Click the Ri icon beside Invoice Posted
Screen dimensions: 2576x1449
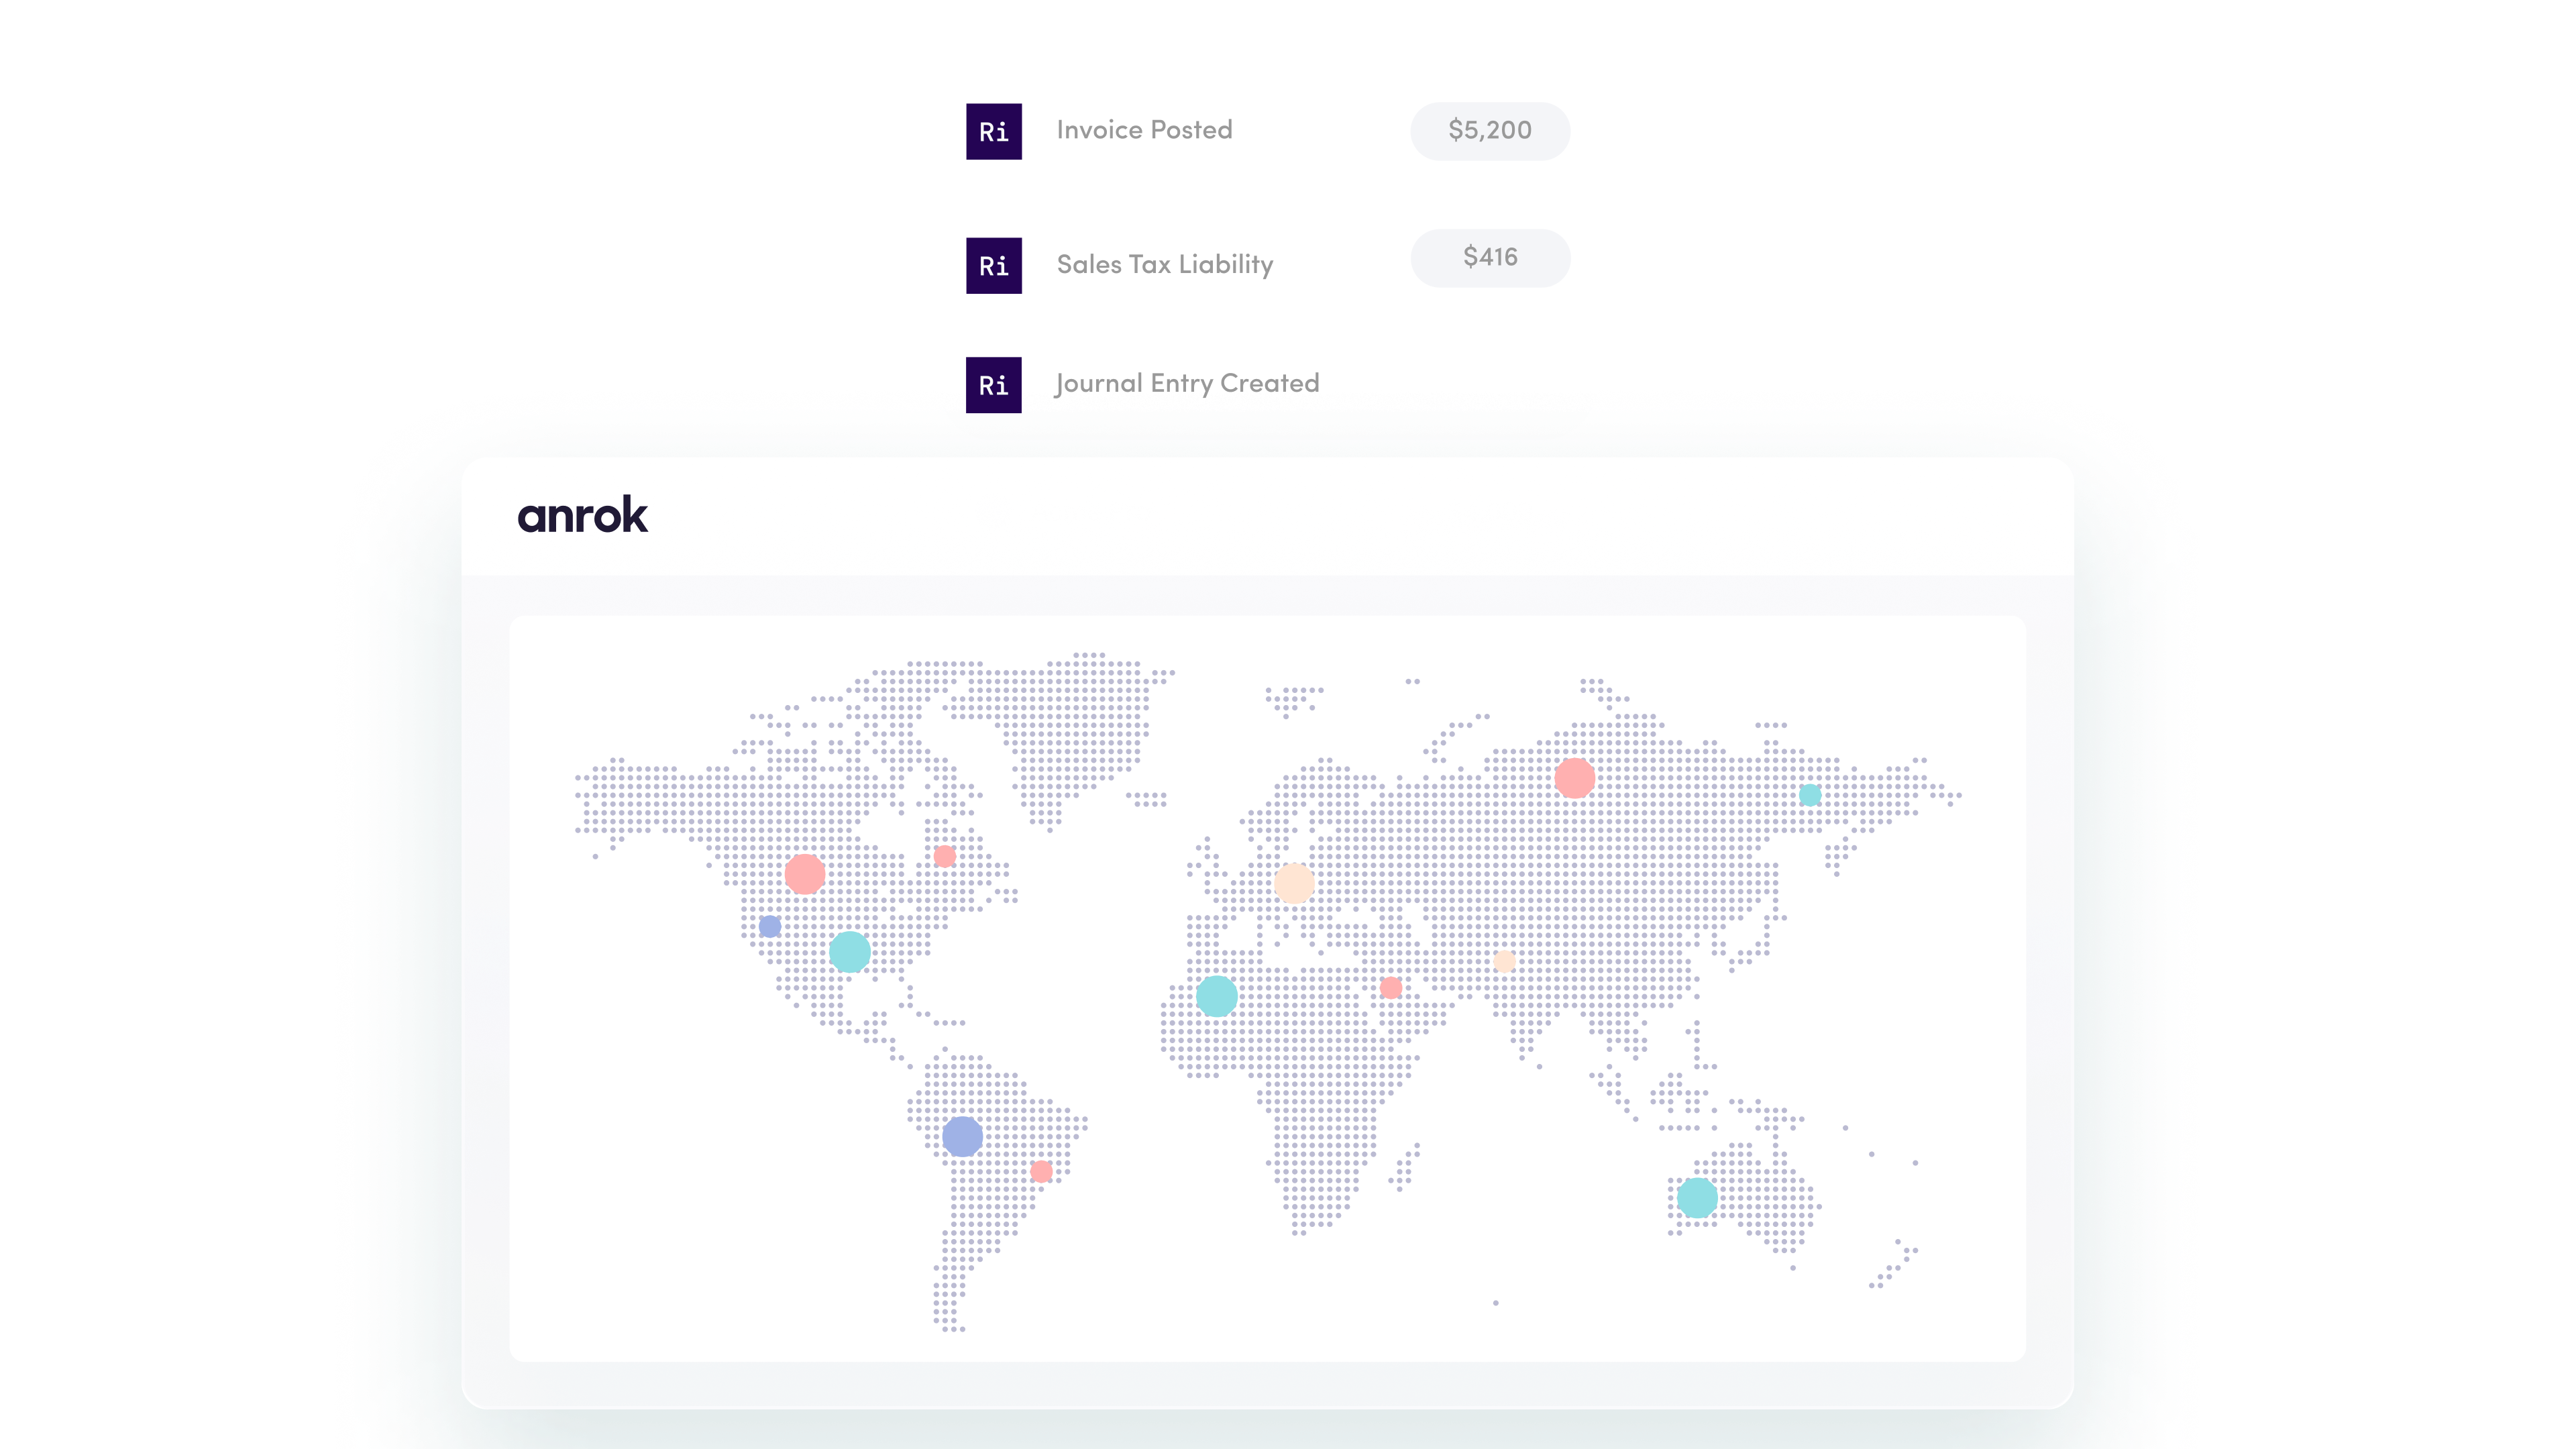tap(993, 131)
